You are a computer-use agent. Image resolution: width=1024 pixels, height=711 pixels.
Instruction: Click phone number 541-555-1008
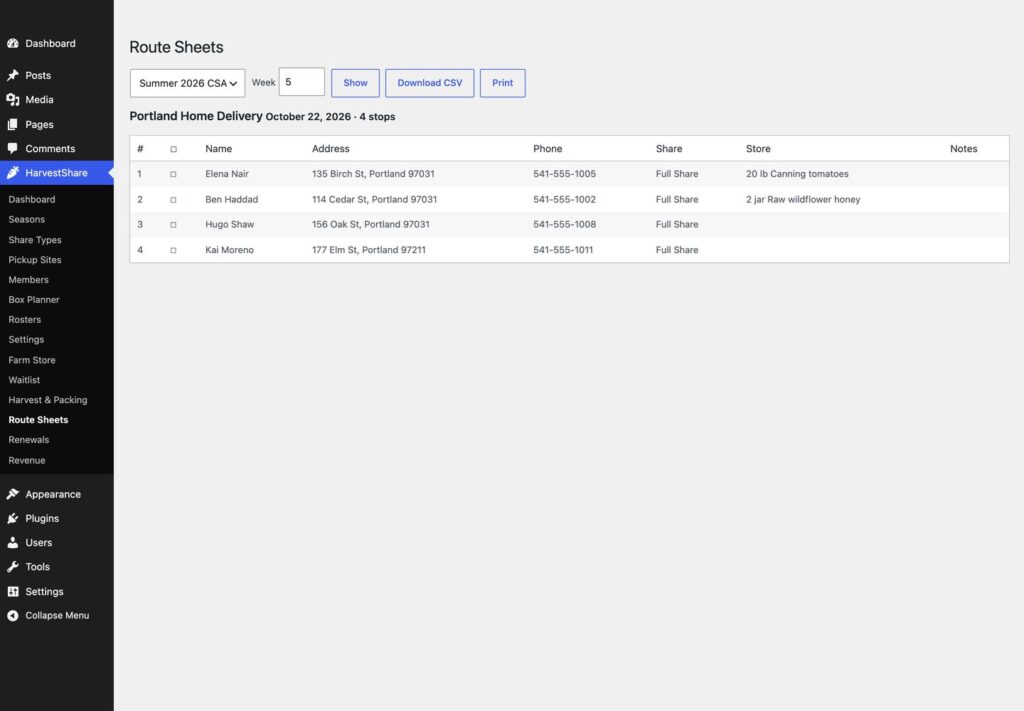point(564,224)
